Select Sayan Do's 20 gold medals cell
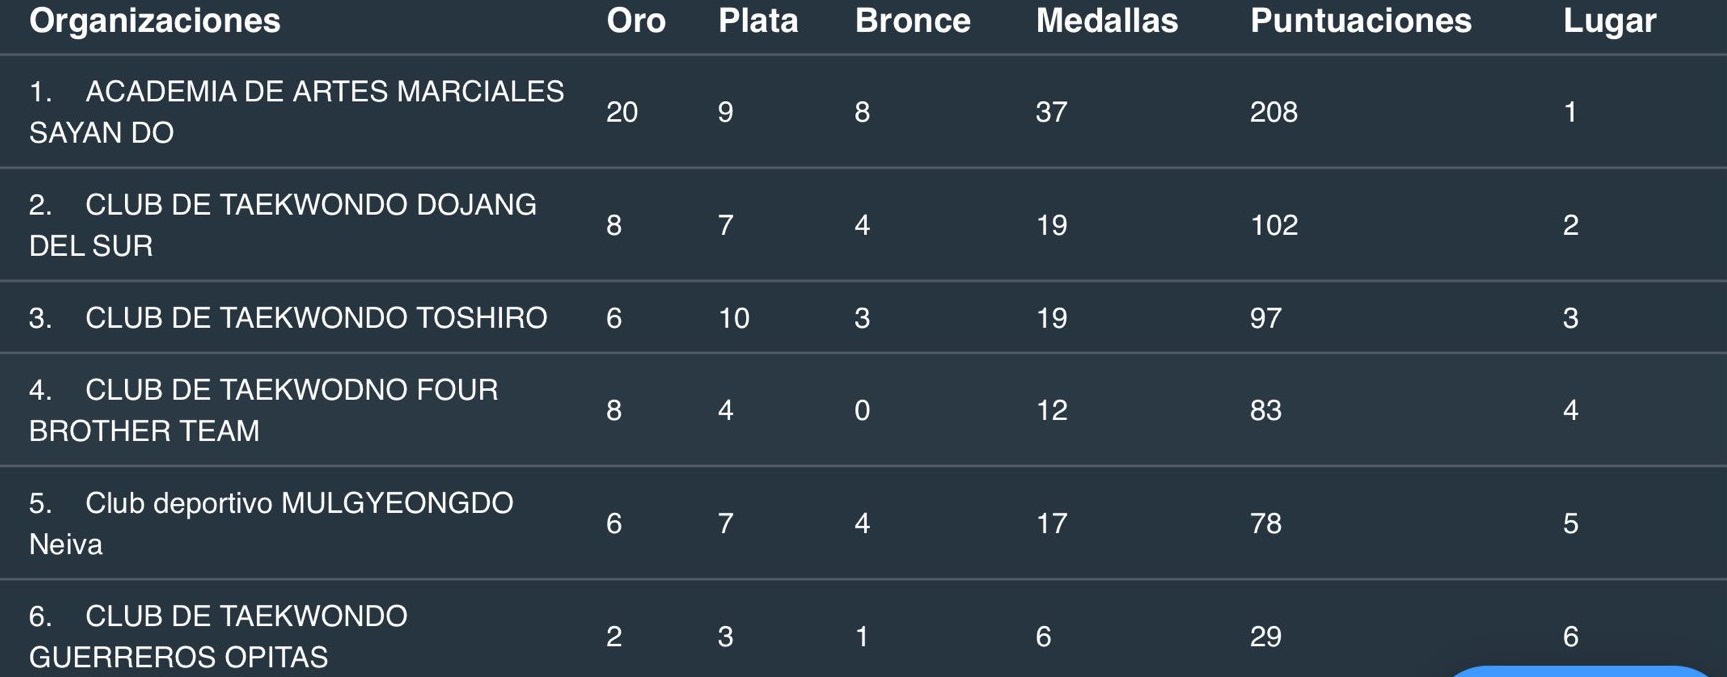The height and width of the screenshot is (677, 1727). pos(622,112)
